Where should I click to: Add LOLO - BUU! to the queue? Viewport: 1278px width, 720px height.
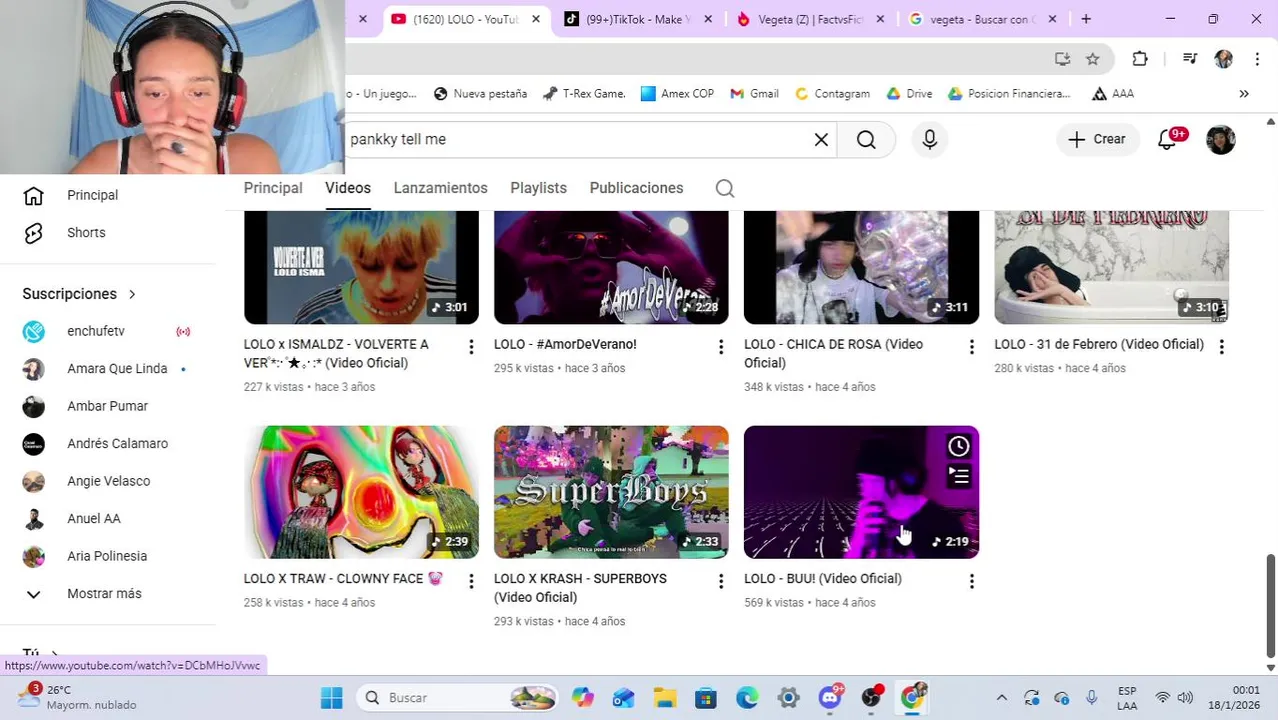pyautogui.click(x=958, y=476)
